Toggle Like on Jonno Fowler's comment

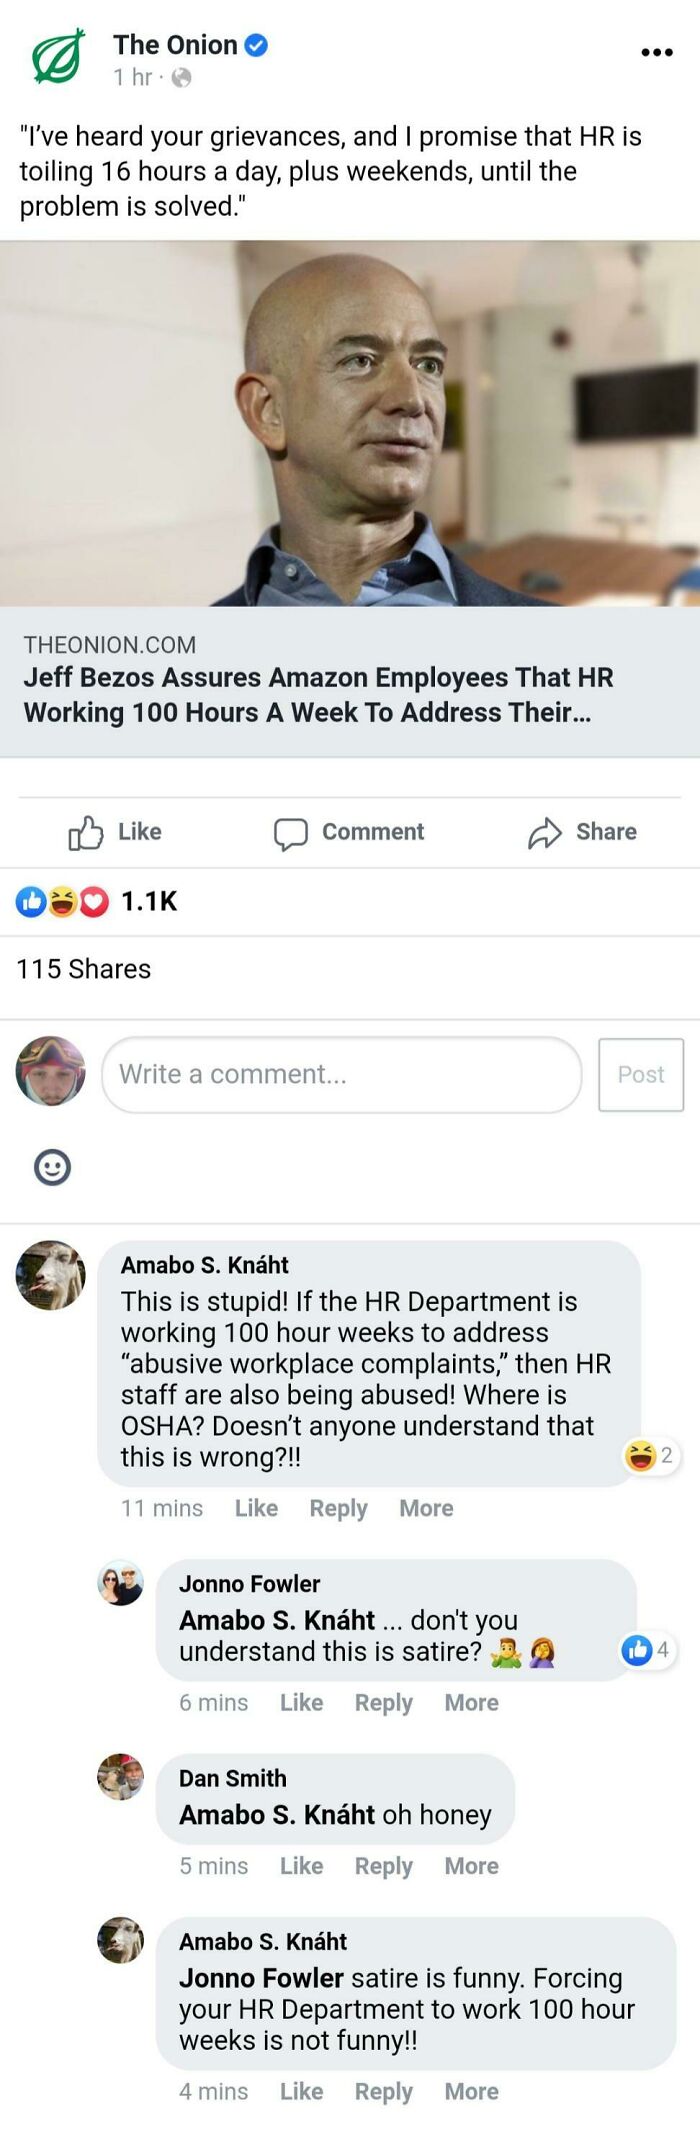click(301, 1702)
